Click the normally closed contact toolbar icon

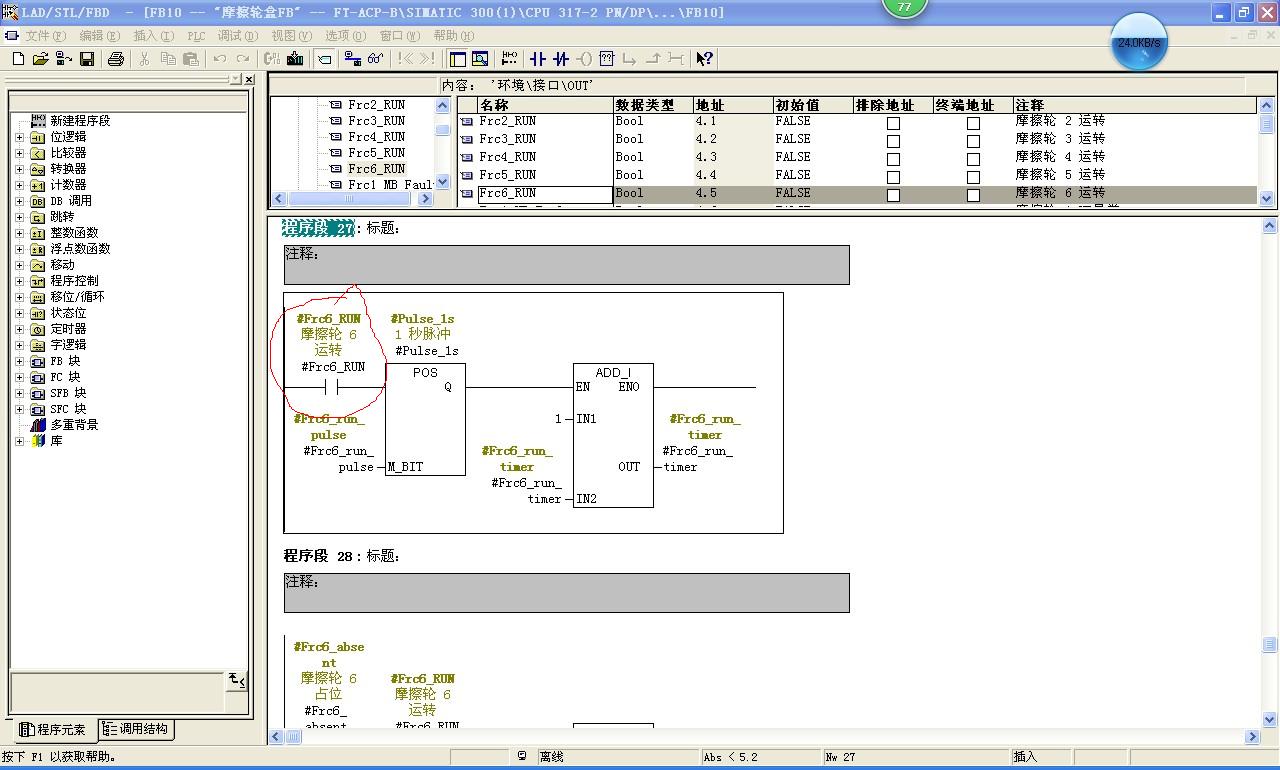pyautogui.click(x=561, y=59)
